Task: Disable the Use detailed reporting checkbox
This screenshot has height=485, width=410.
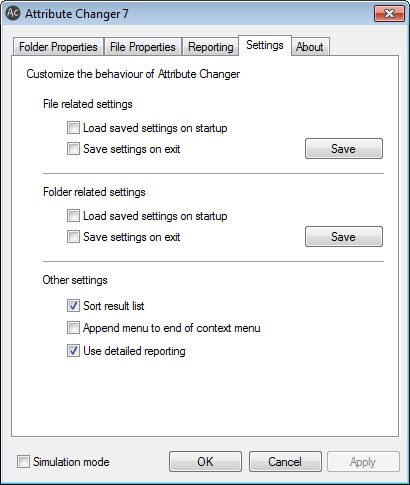Action: point(73,351)
